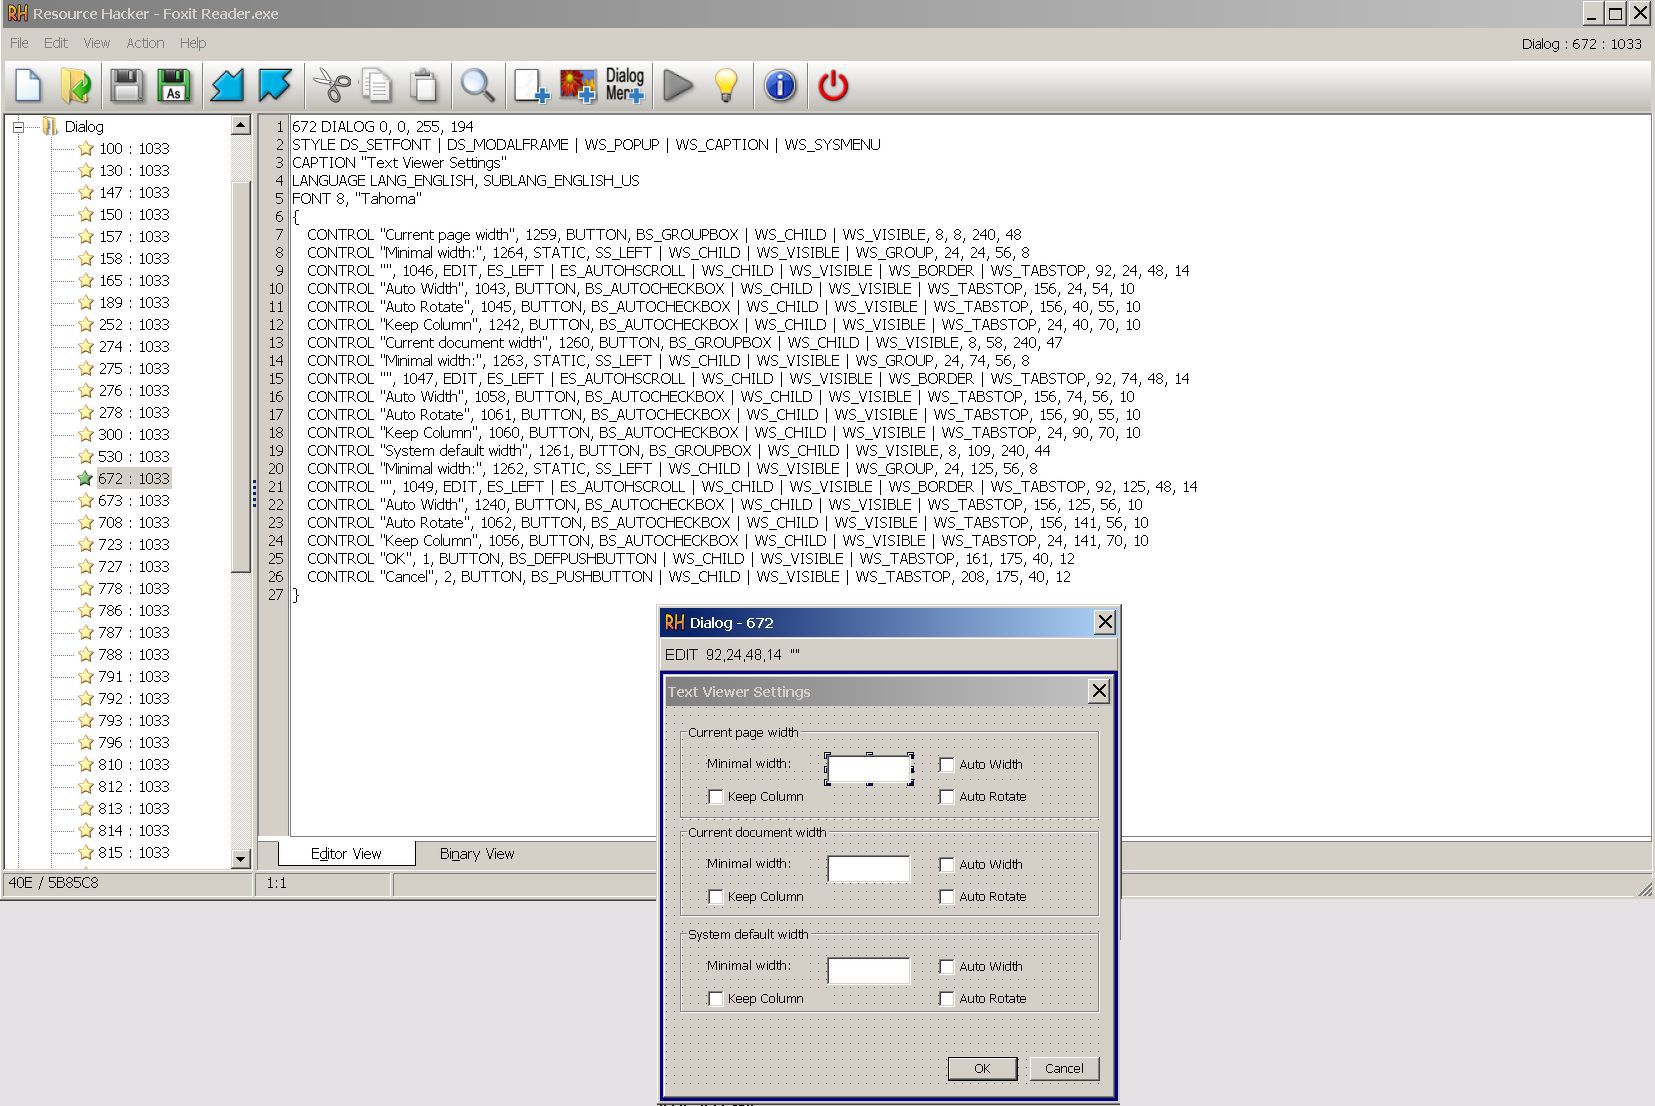Select tree item 130 : 1033
1655x1106 pixels.
click(134, 171)
